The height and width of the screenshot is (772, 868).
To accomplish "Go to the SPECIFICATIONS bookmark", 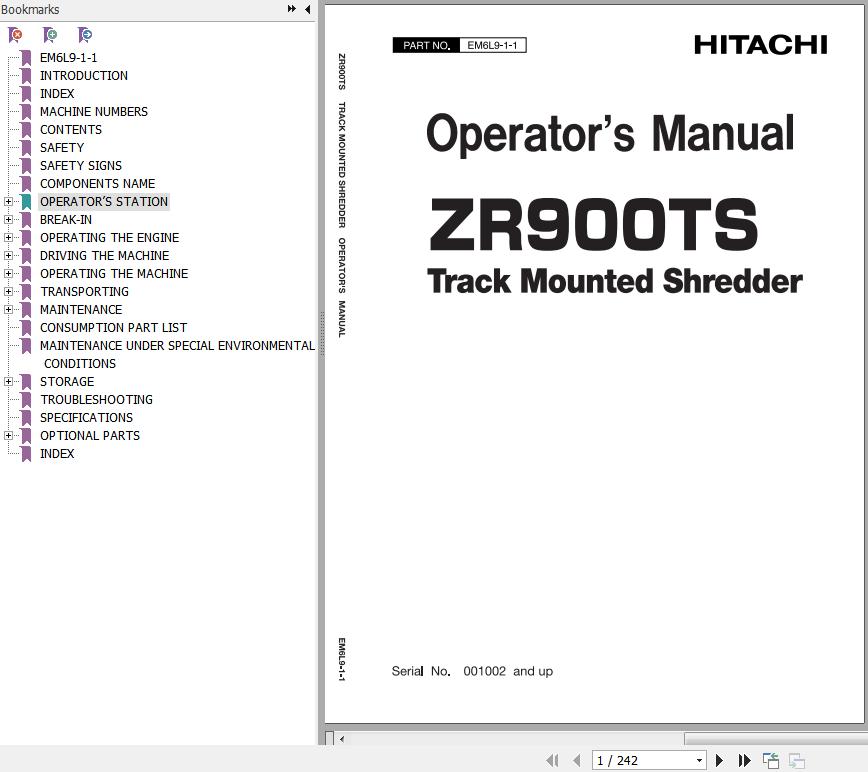I will click(86, 417).
